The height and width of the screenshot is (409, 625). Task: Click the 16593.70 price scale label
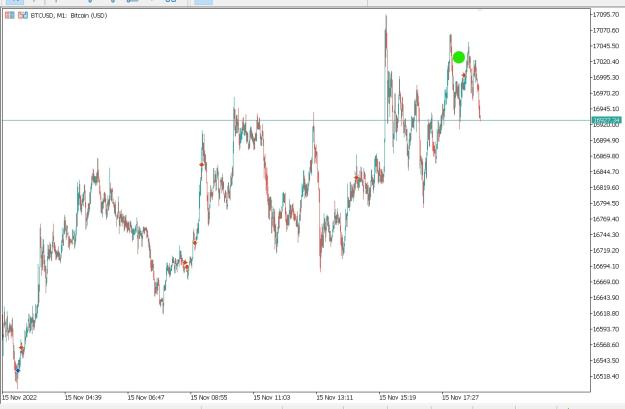(606, 329)
